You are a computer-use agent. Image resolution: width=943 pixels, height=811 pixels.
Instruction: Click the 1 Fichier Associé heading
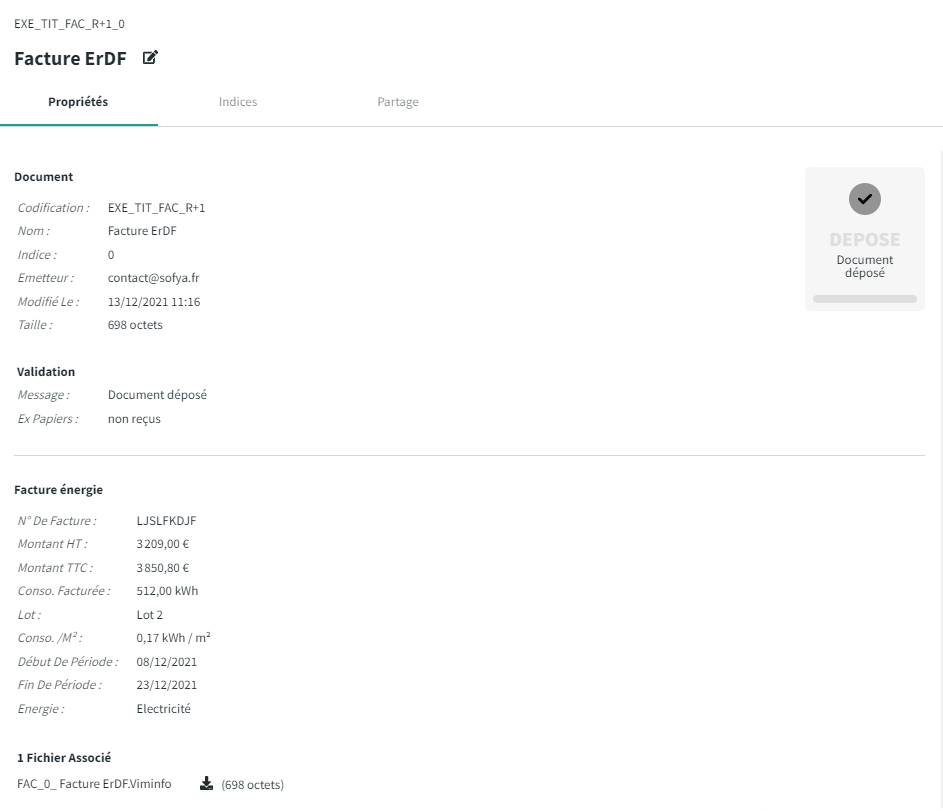tap(64, 758)
